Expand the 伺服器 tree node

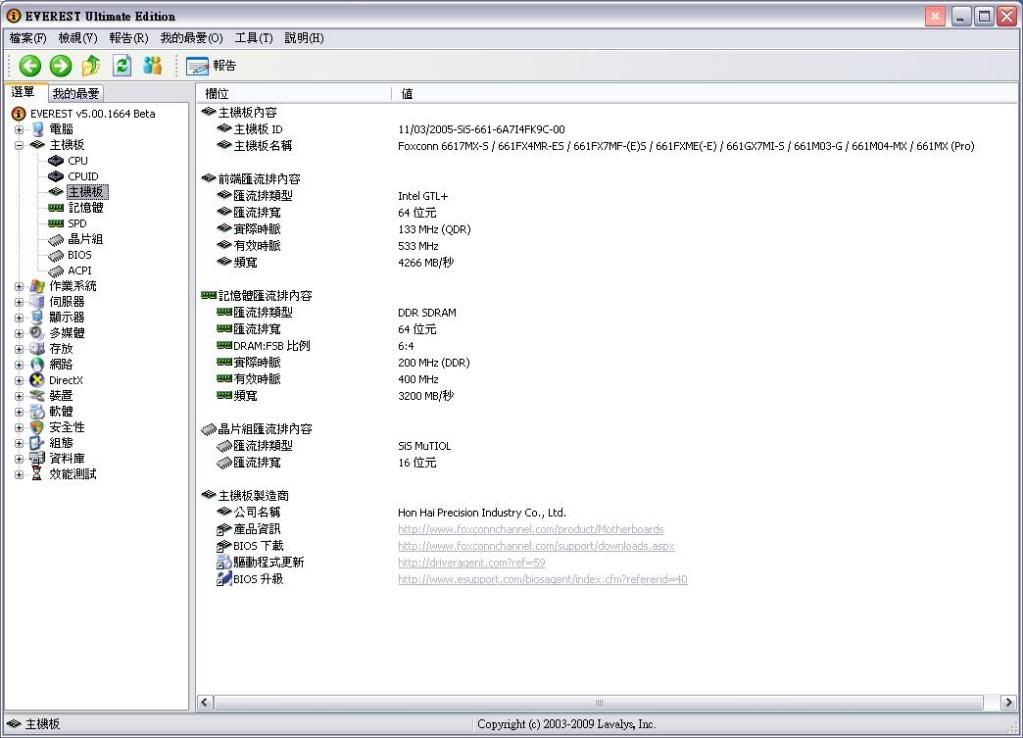tap(19, 301)
